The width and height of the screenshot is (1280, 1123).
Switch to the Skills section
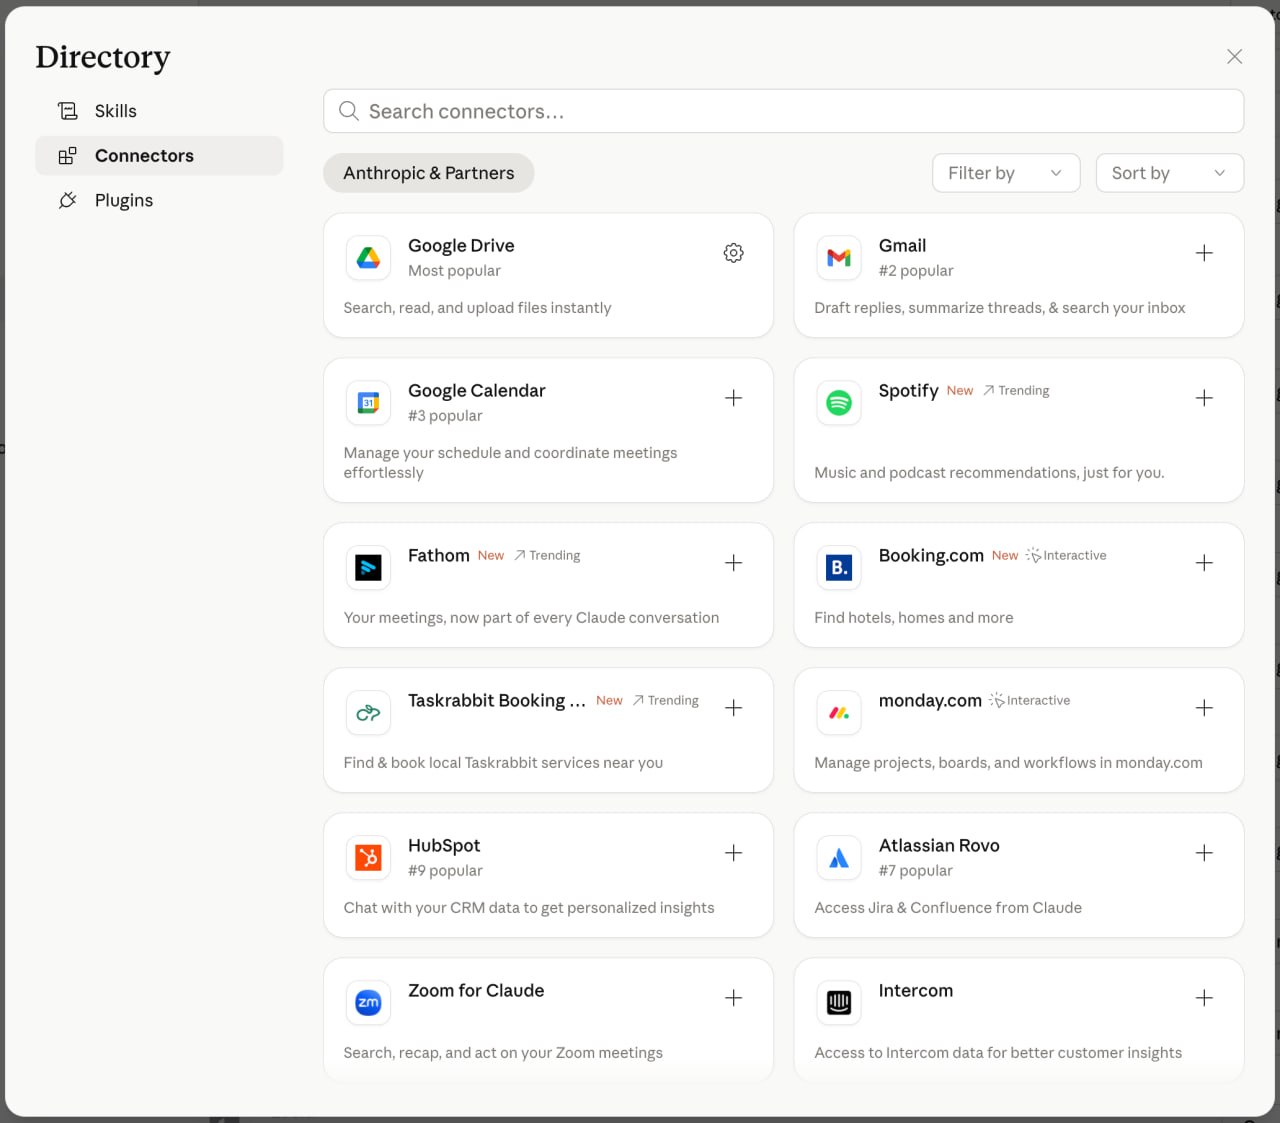coord(115,111)
